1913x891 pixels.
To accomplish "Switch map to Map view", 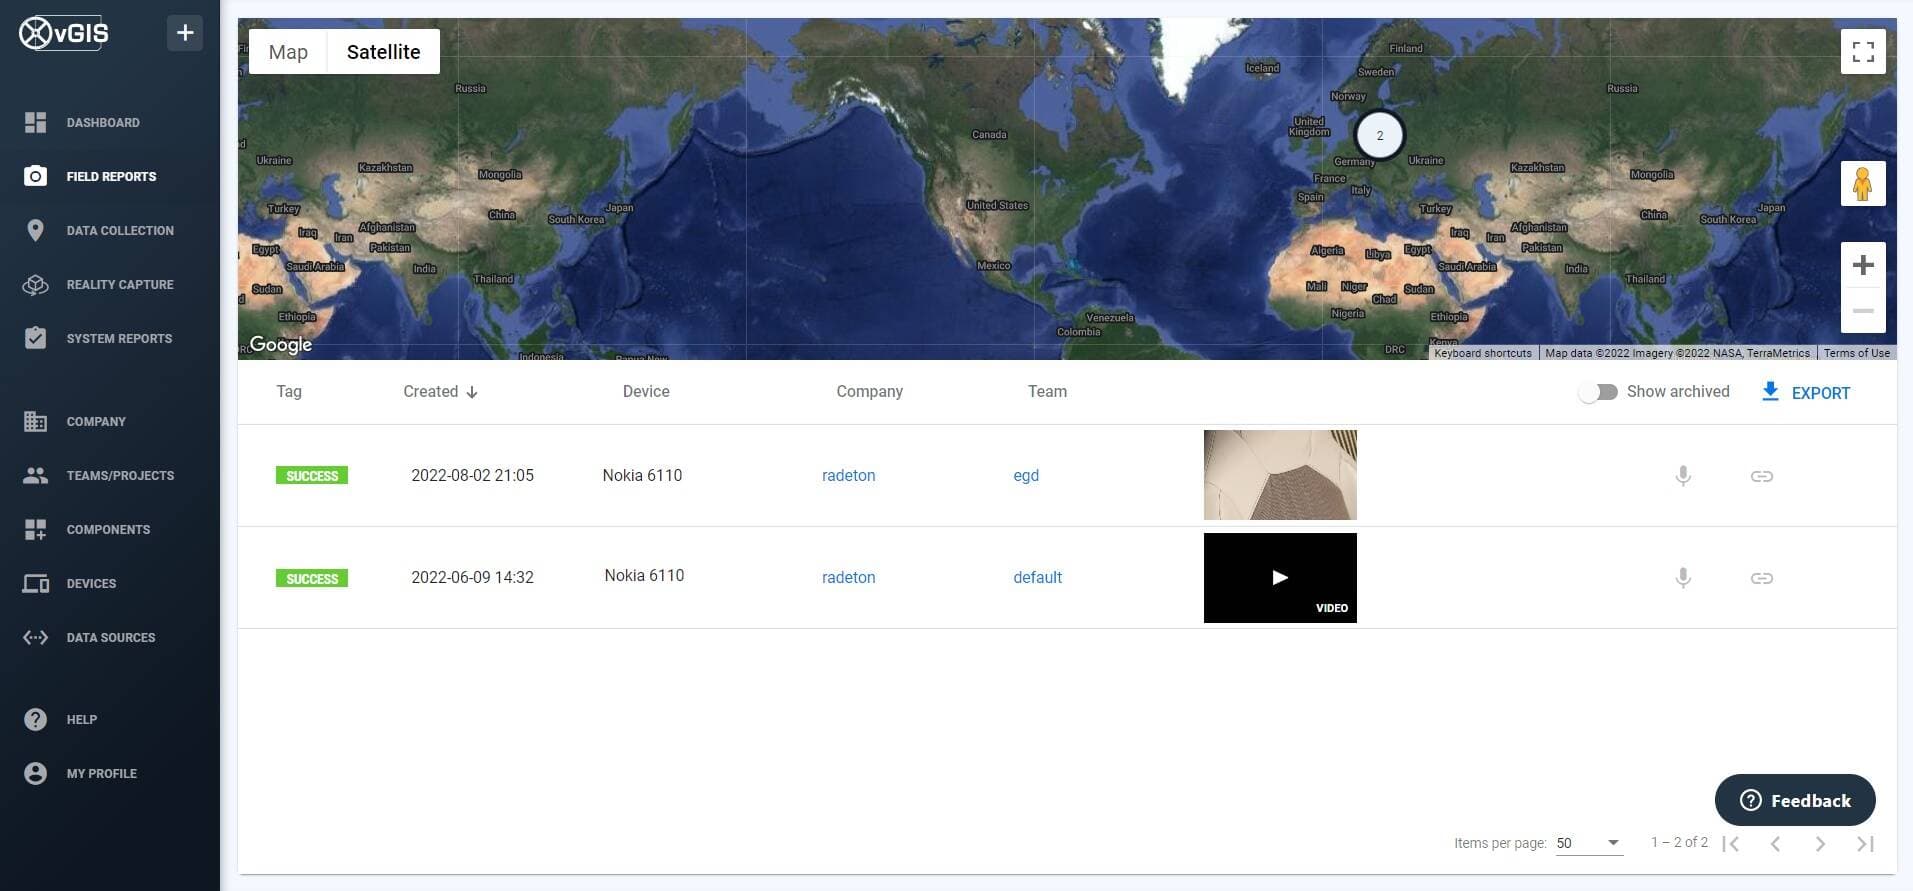I will click(x=288, y=52).
